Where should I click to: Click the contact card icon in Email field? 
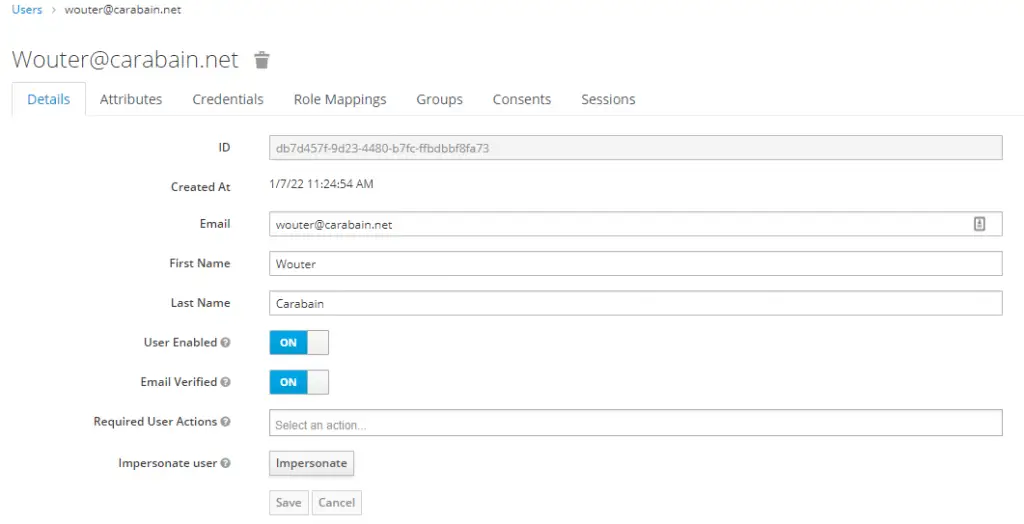979,224
